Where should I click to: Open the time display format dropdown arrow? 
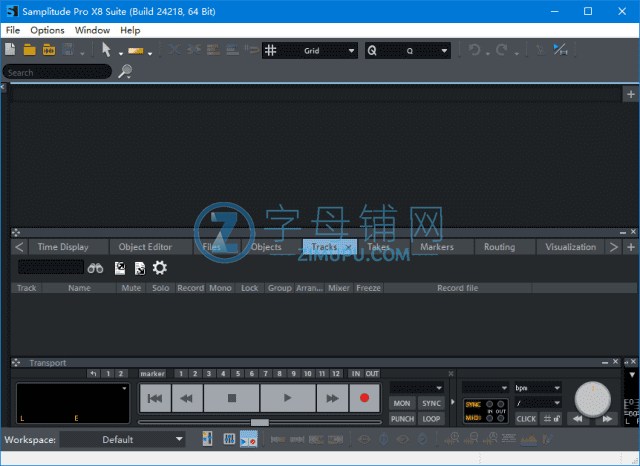tap(124, 388)
